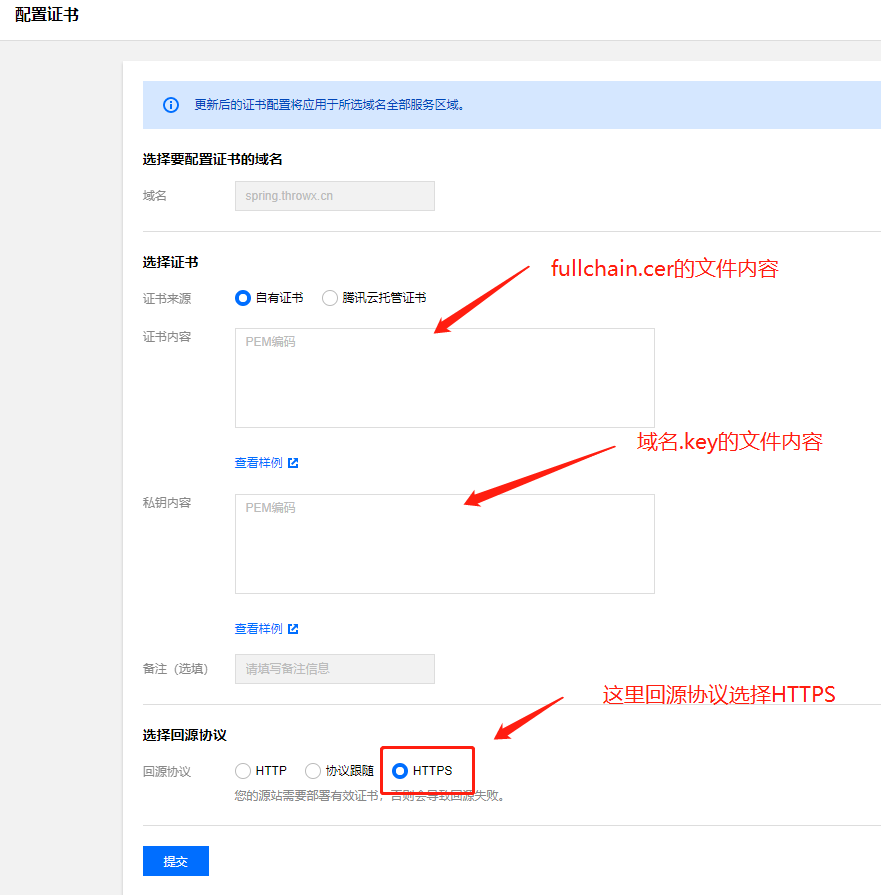Select the HTTPS 回源协议 radio button

(400, 771)
